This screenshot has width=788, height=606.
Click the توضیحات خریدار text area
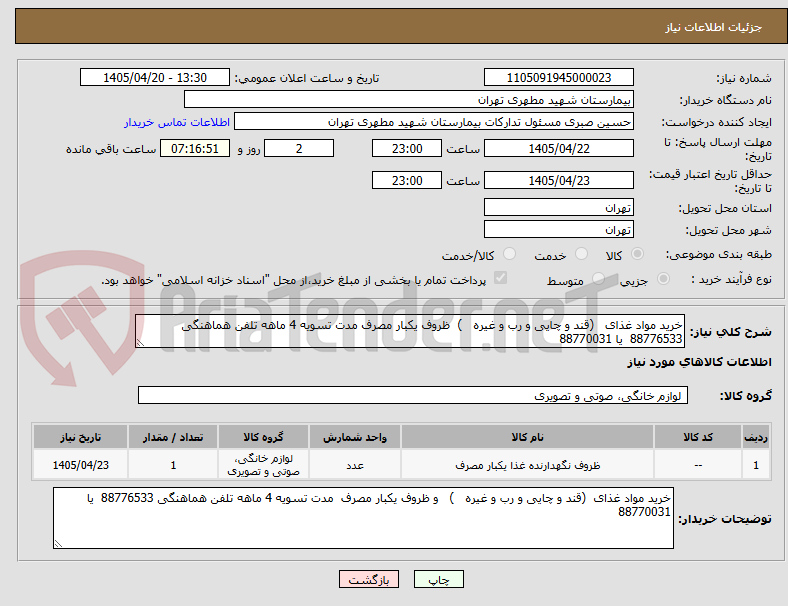(x=363, y=518)
